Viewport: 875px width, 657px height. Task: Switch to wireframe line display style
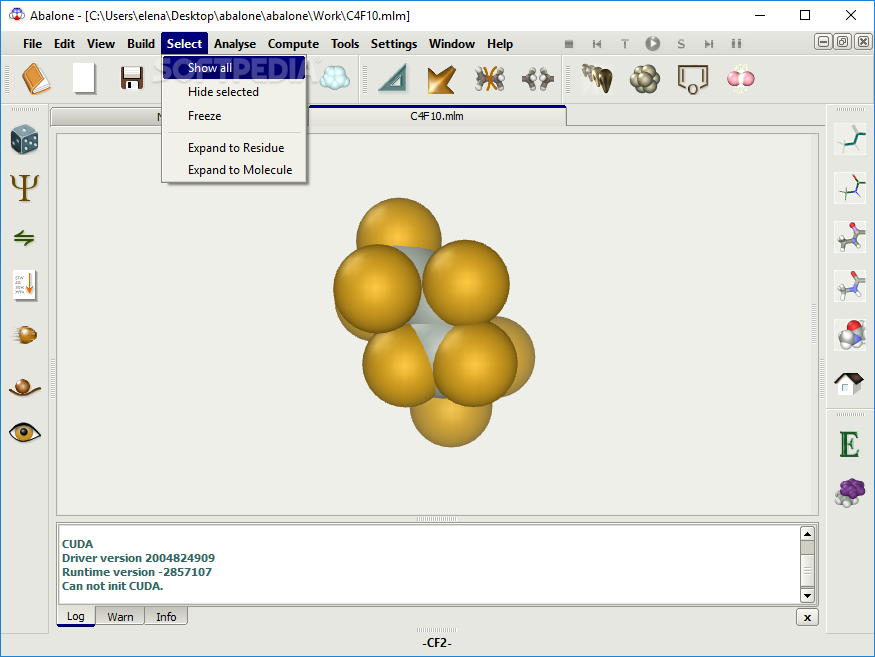pyautogui.click(x=850, y=140)
